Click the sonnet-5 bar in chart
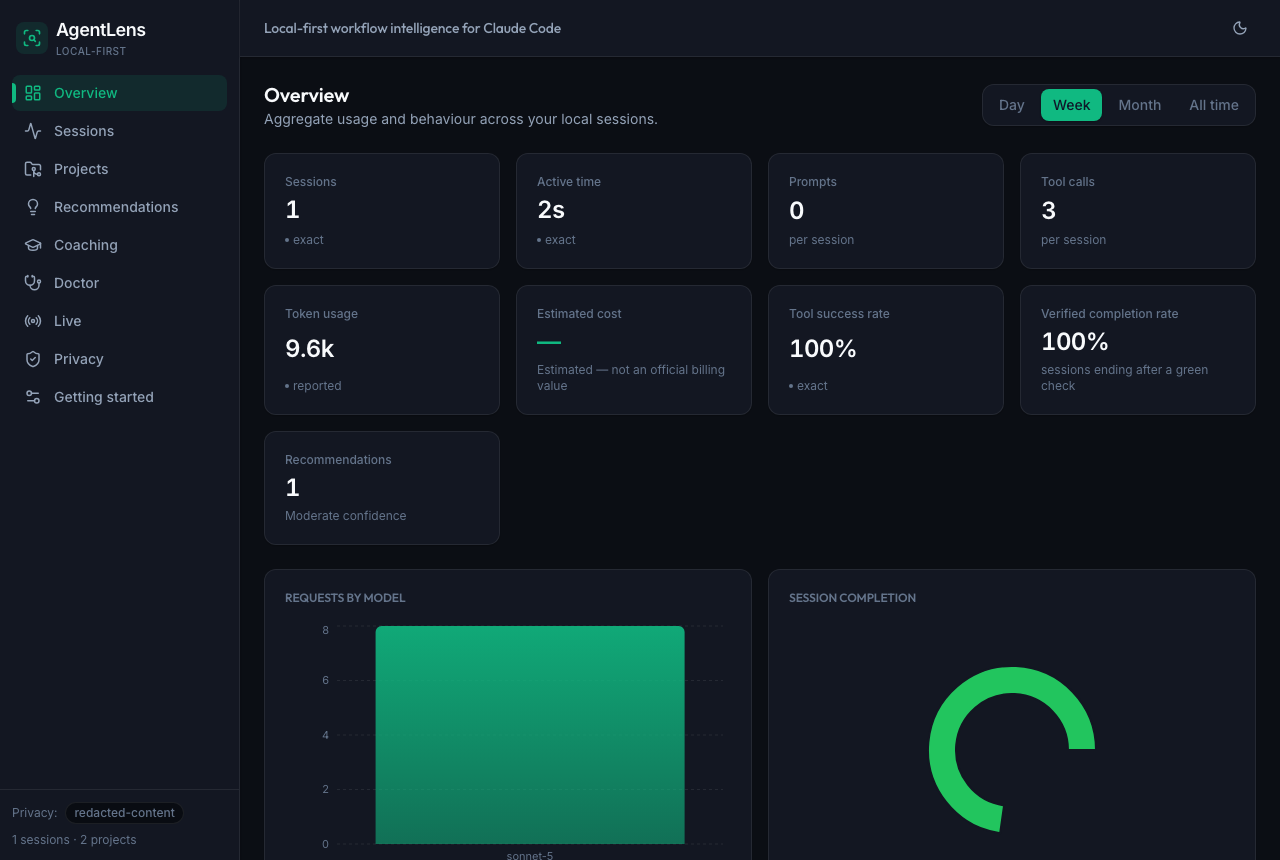 coord(530,735)
